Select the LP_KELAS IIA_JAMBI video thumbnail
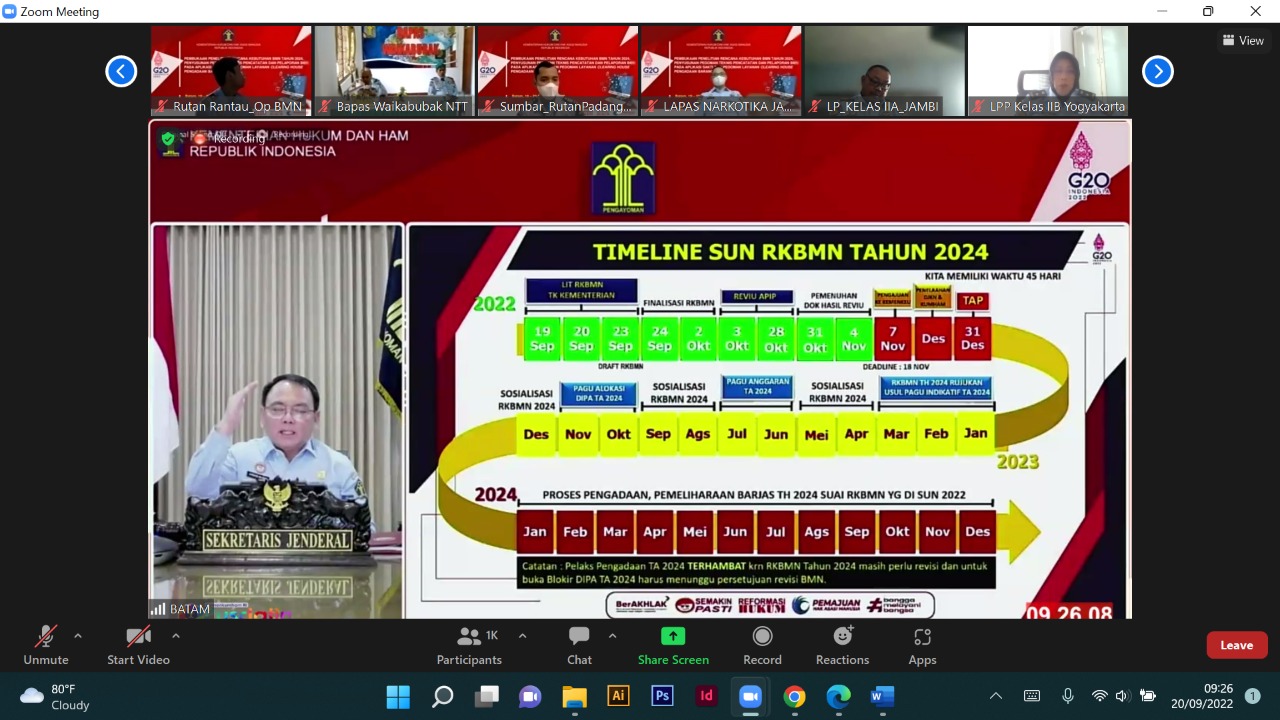 [x=884, y=71]
